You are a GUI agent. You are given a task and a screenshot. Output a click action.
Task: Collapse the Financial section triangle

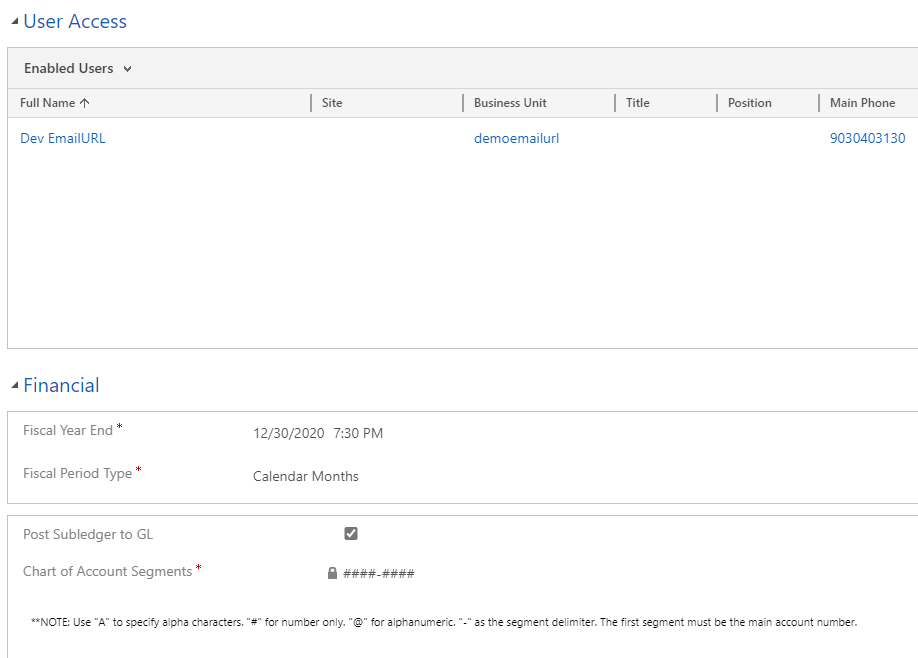(15, 385)
